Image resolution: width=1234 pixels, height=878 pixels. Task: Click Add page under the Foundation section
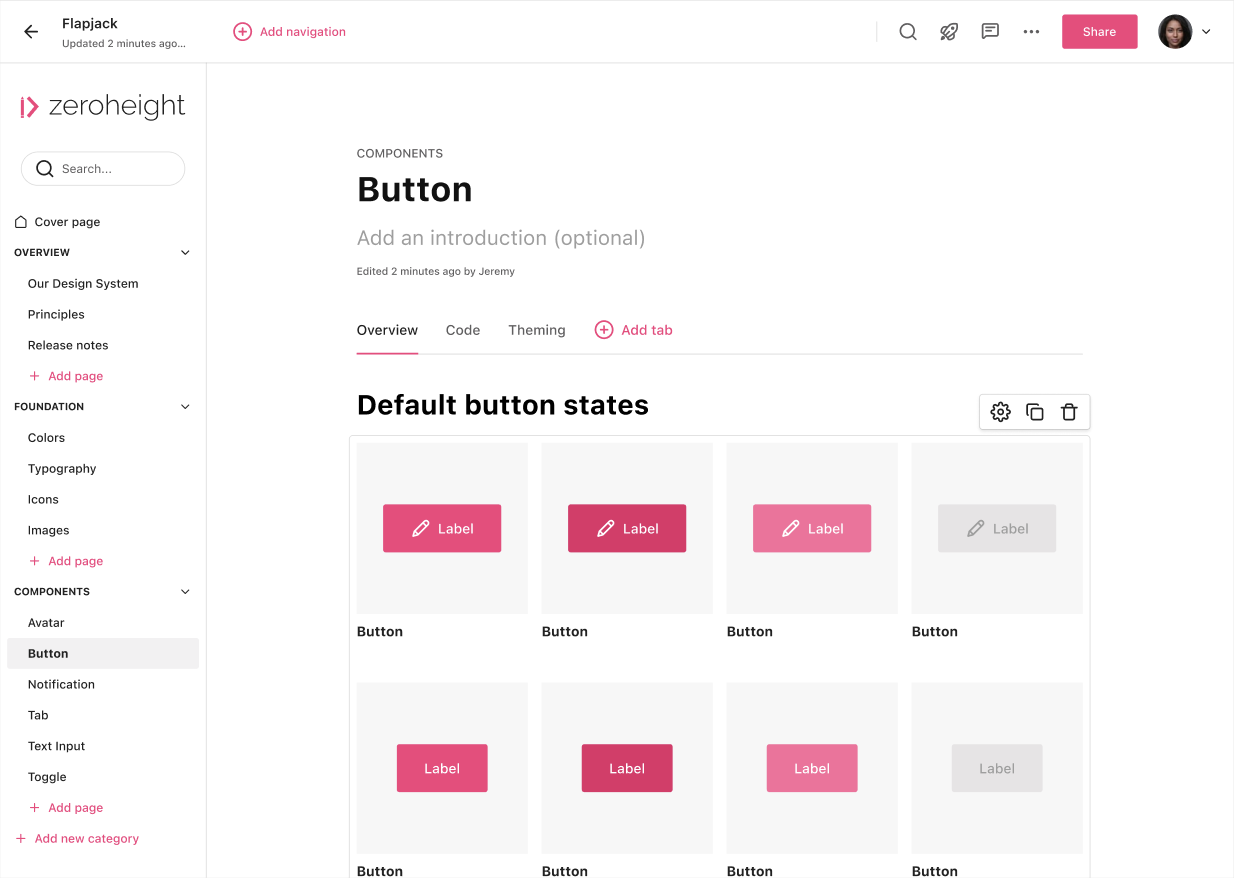(x=76, y=561)
